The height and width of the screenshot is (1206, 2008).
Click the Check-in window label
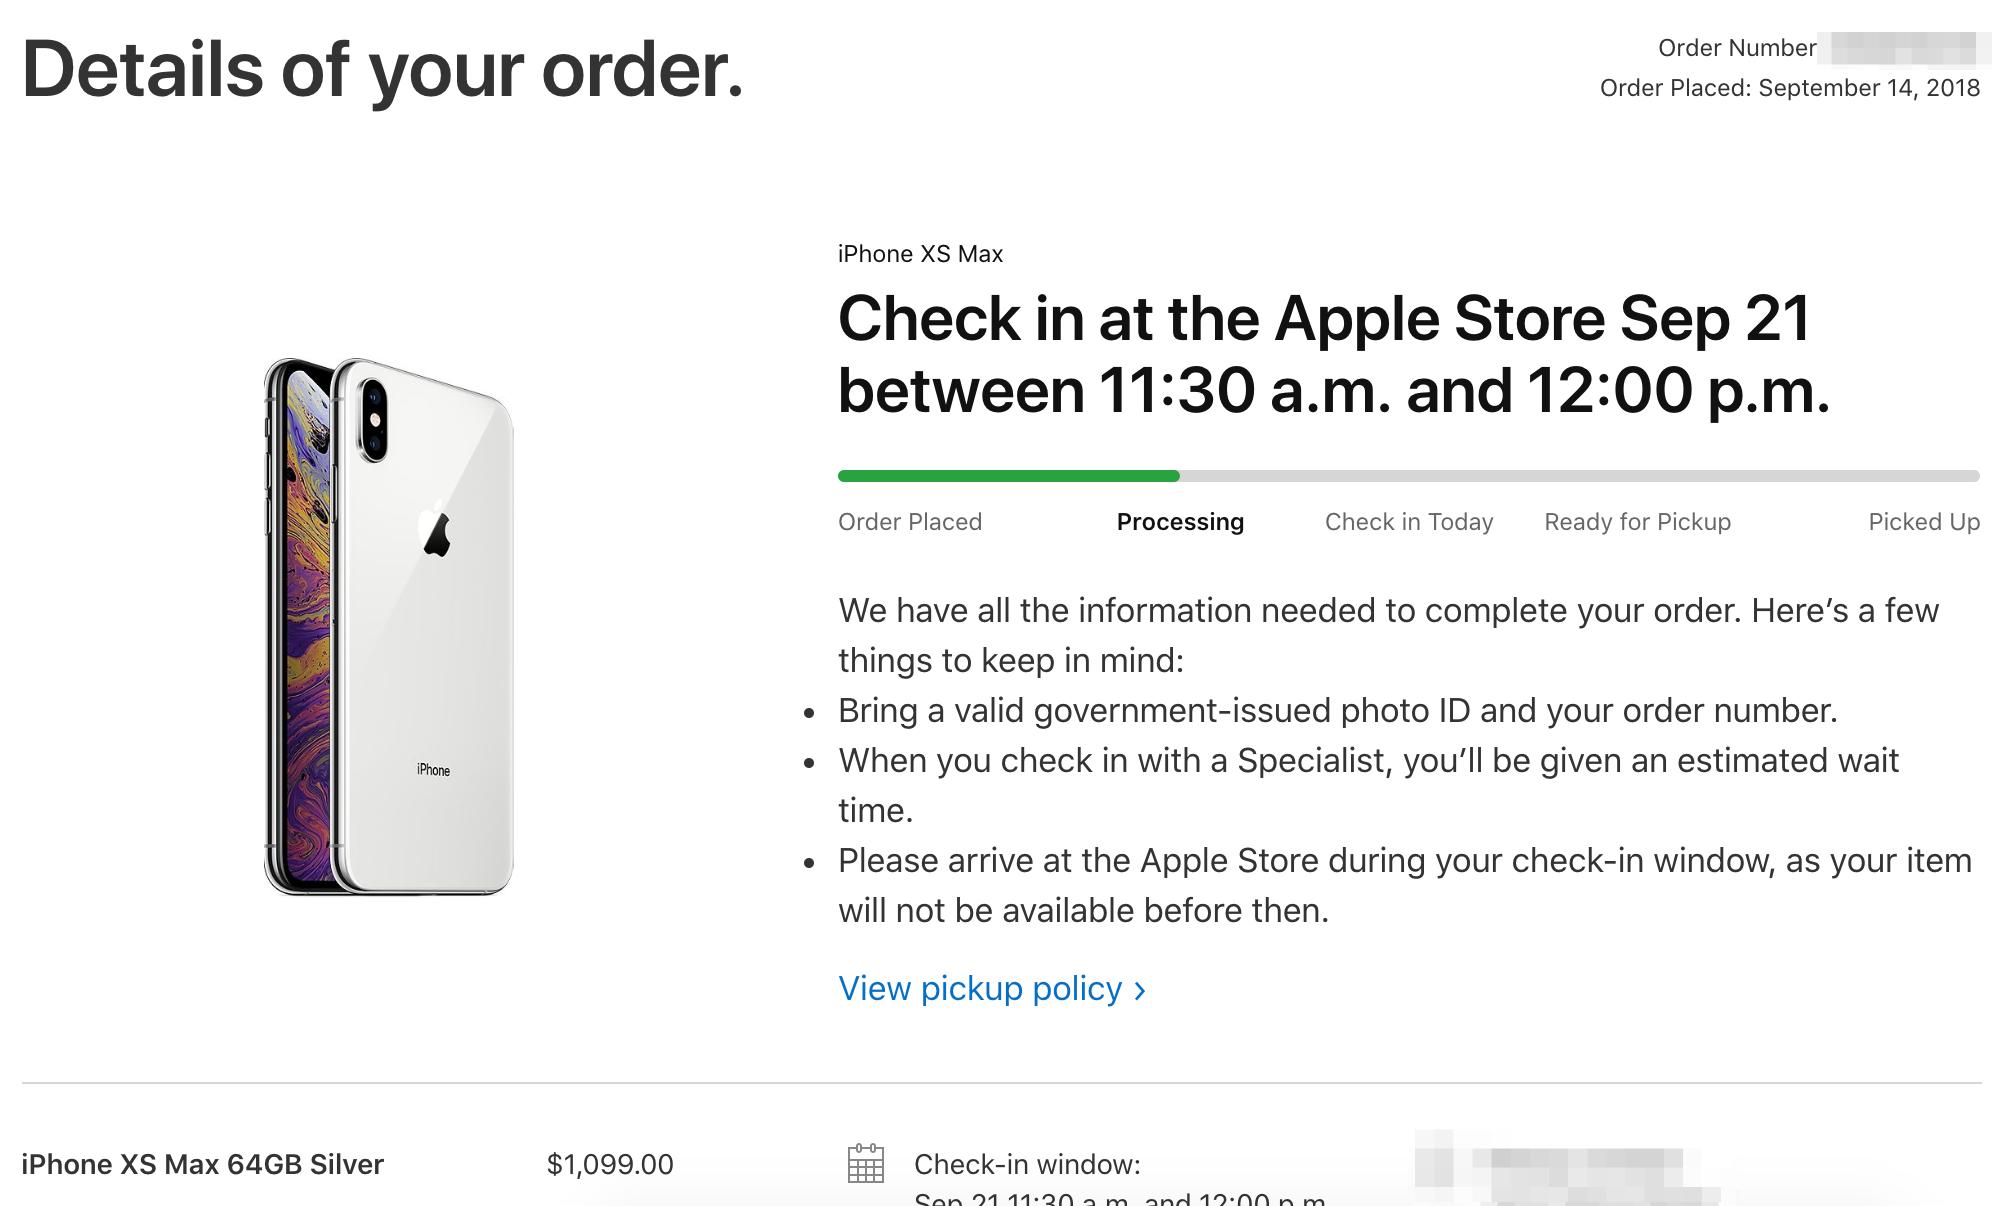[x=1027, y=1164]
